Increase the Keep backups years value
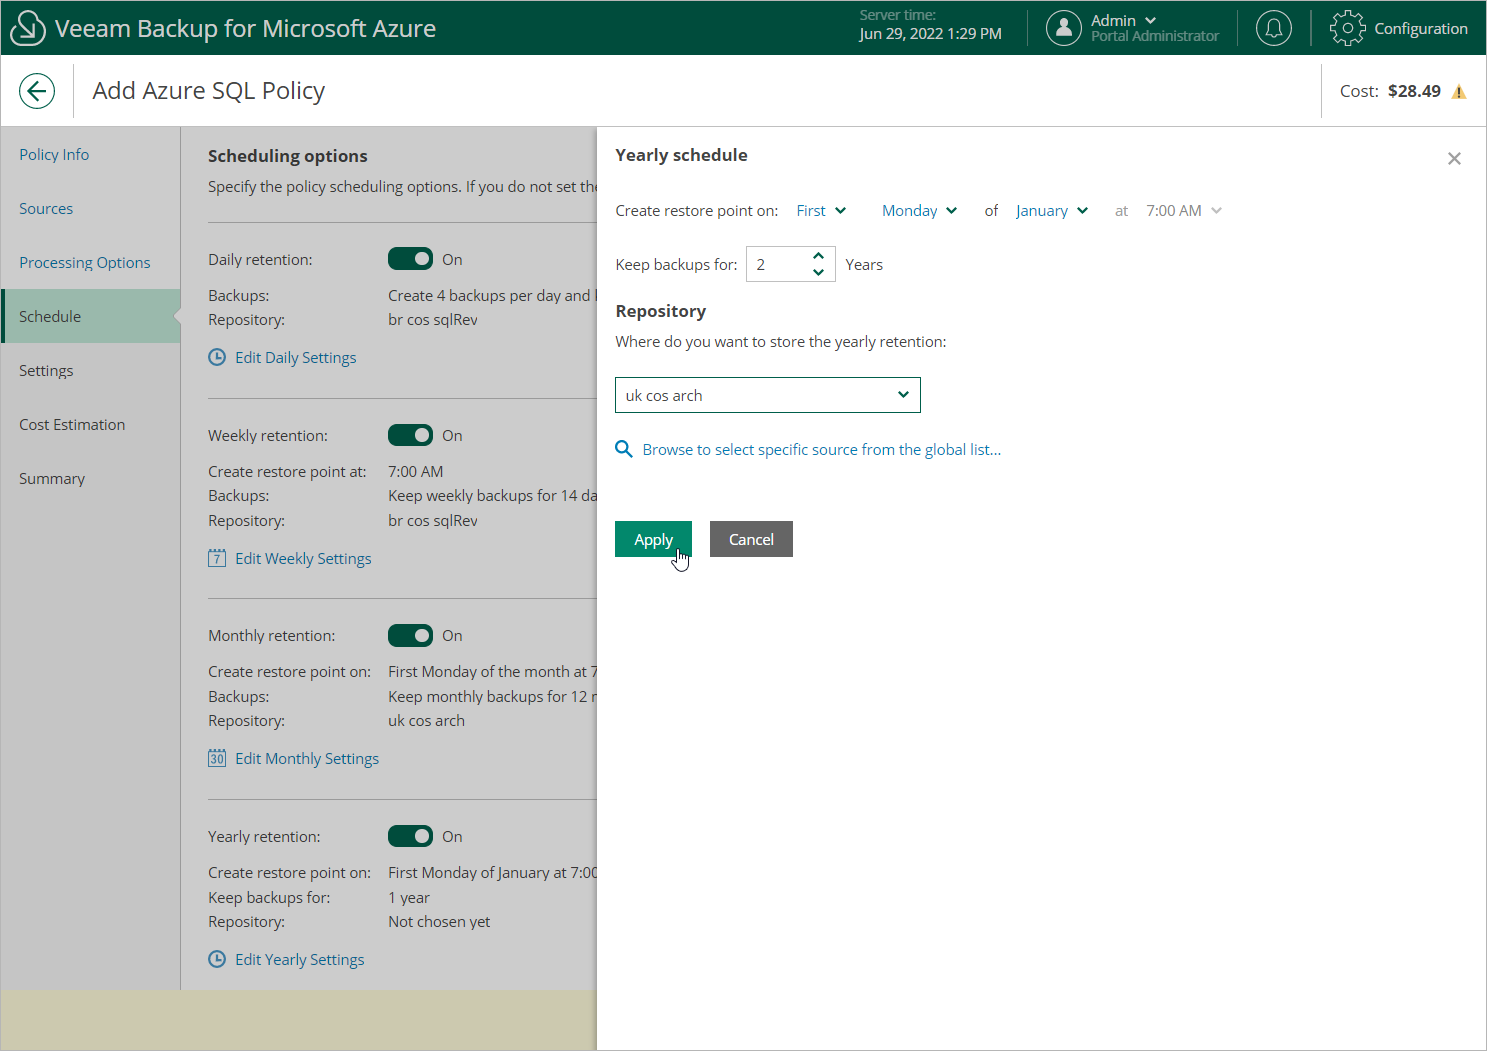1487x1051 pixels. coord(818,256)
